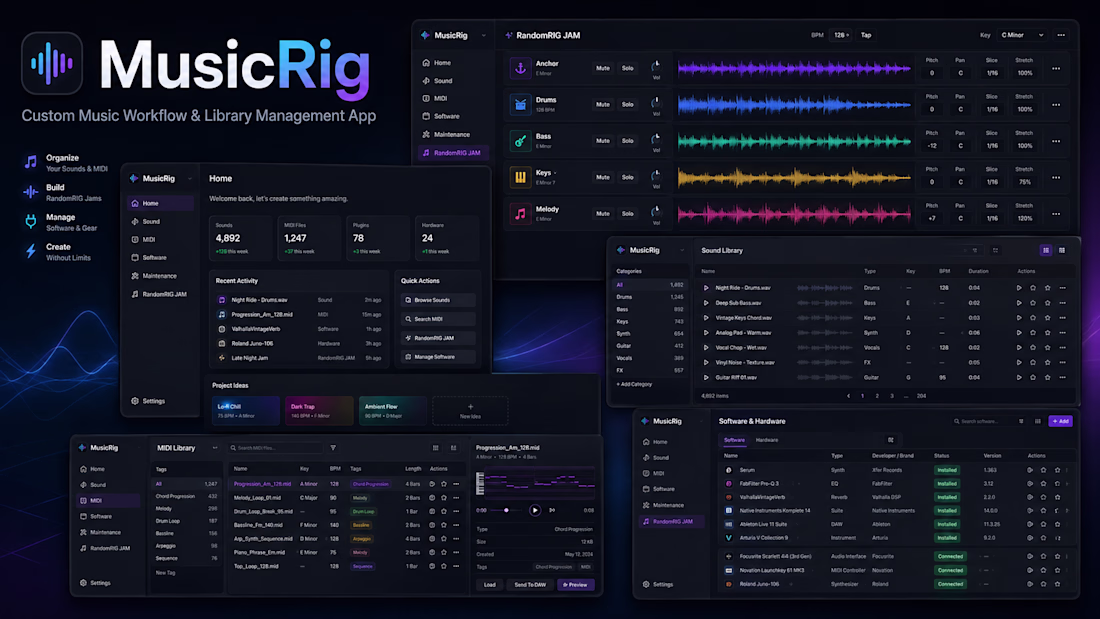Solo the Drums track
The height and width of the screenshot is (619, 1100).
point(627,105)
